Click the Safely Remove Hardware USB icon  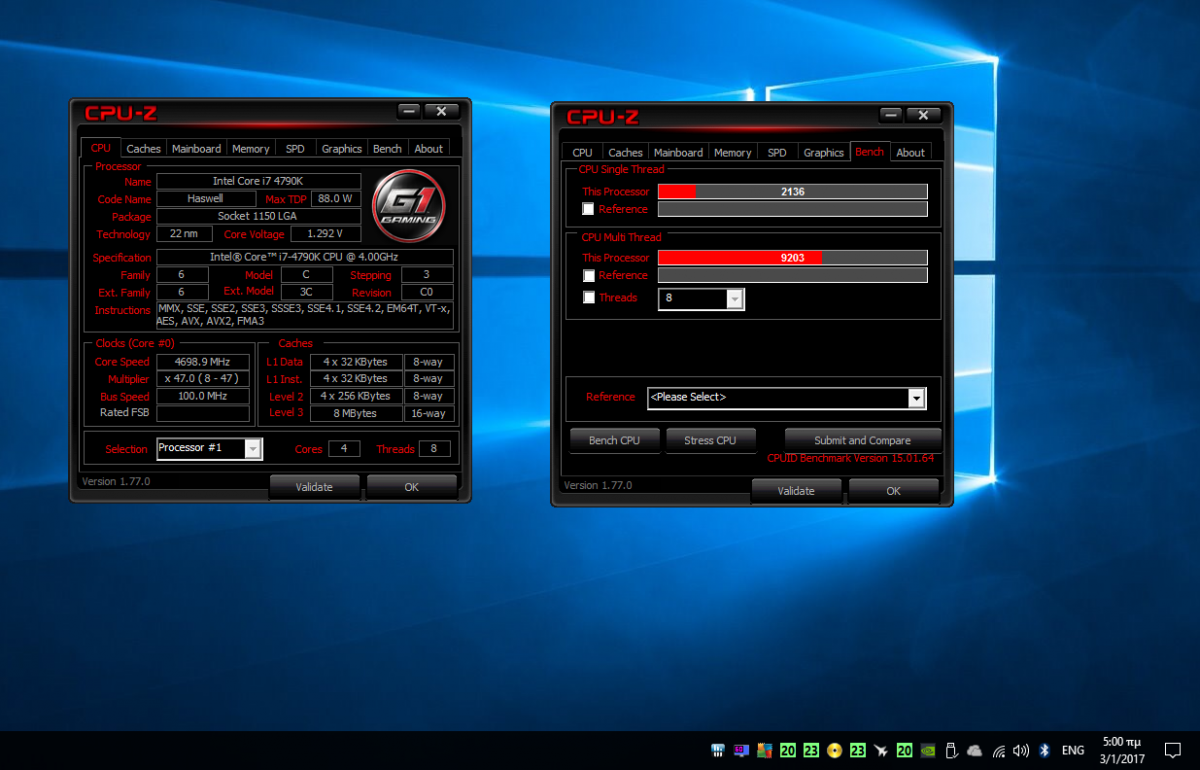951,750
